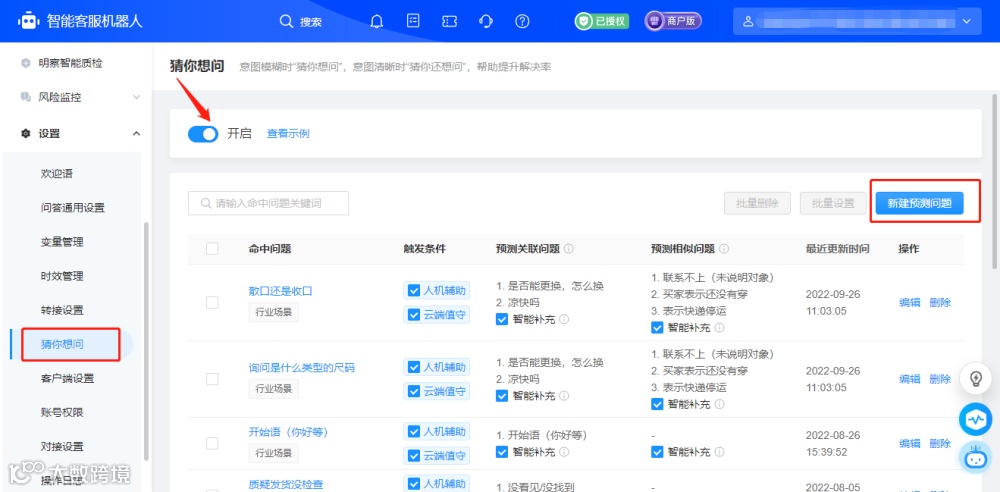
Task: Click the floating lightbulb tips icon
Action: 975,378
